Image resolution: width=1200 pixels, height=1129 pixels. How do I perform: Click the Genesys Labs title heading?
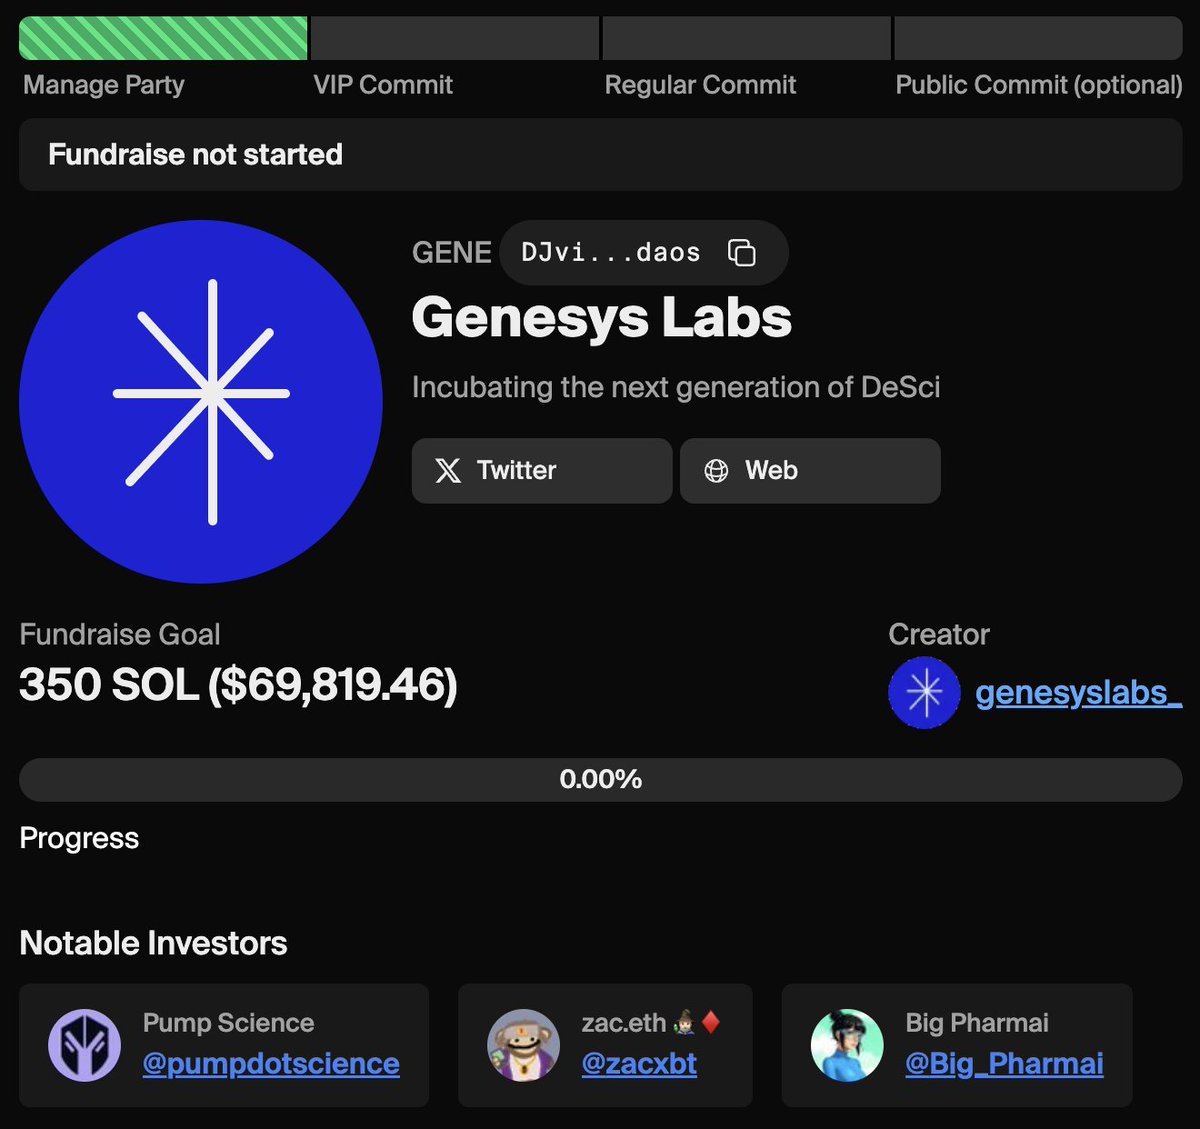point(602,318)
